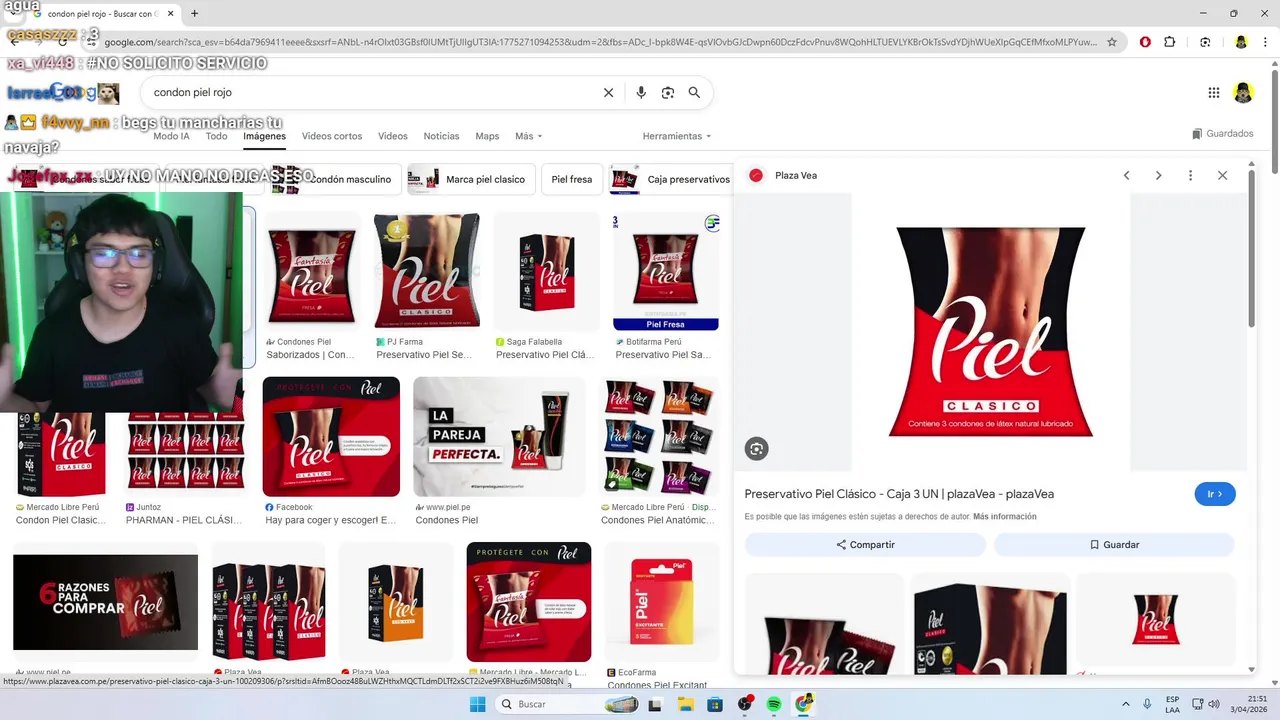Open OBS Studio from the taskbar
Image resolution: width=1280 pixels, height=720 pixels.
click(745, 704)
